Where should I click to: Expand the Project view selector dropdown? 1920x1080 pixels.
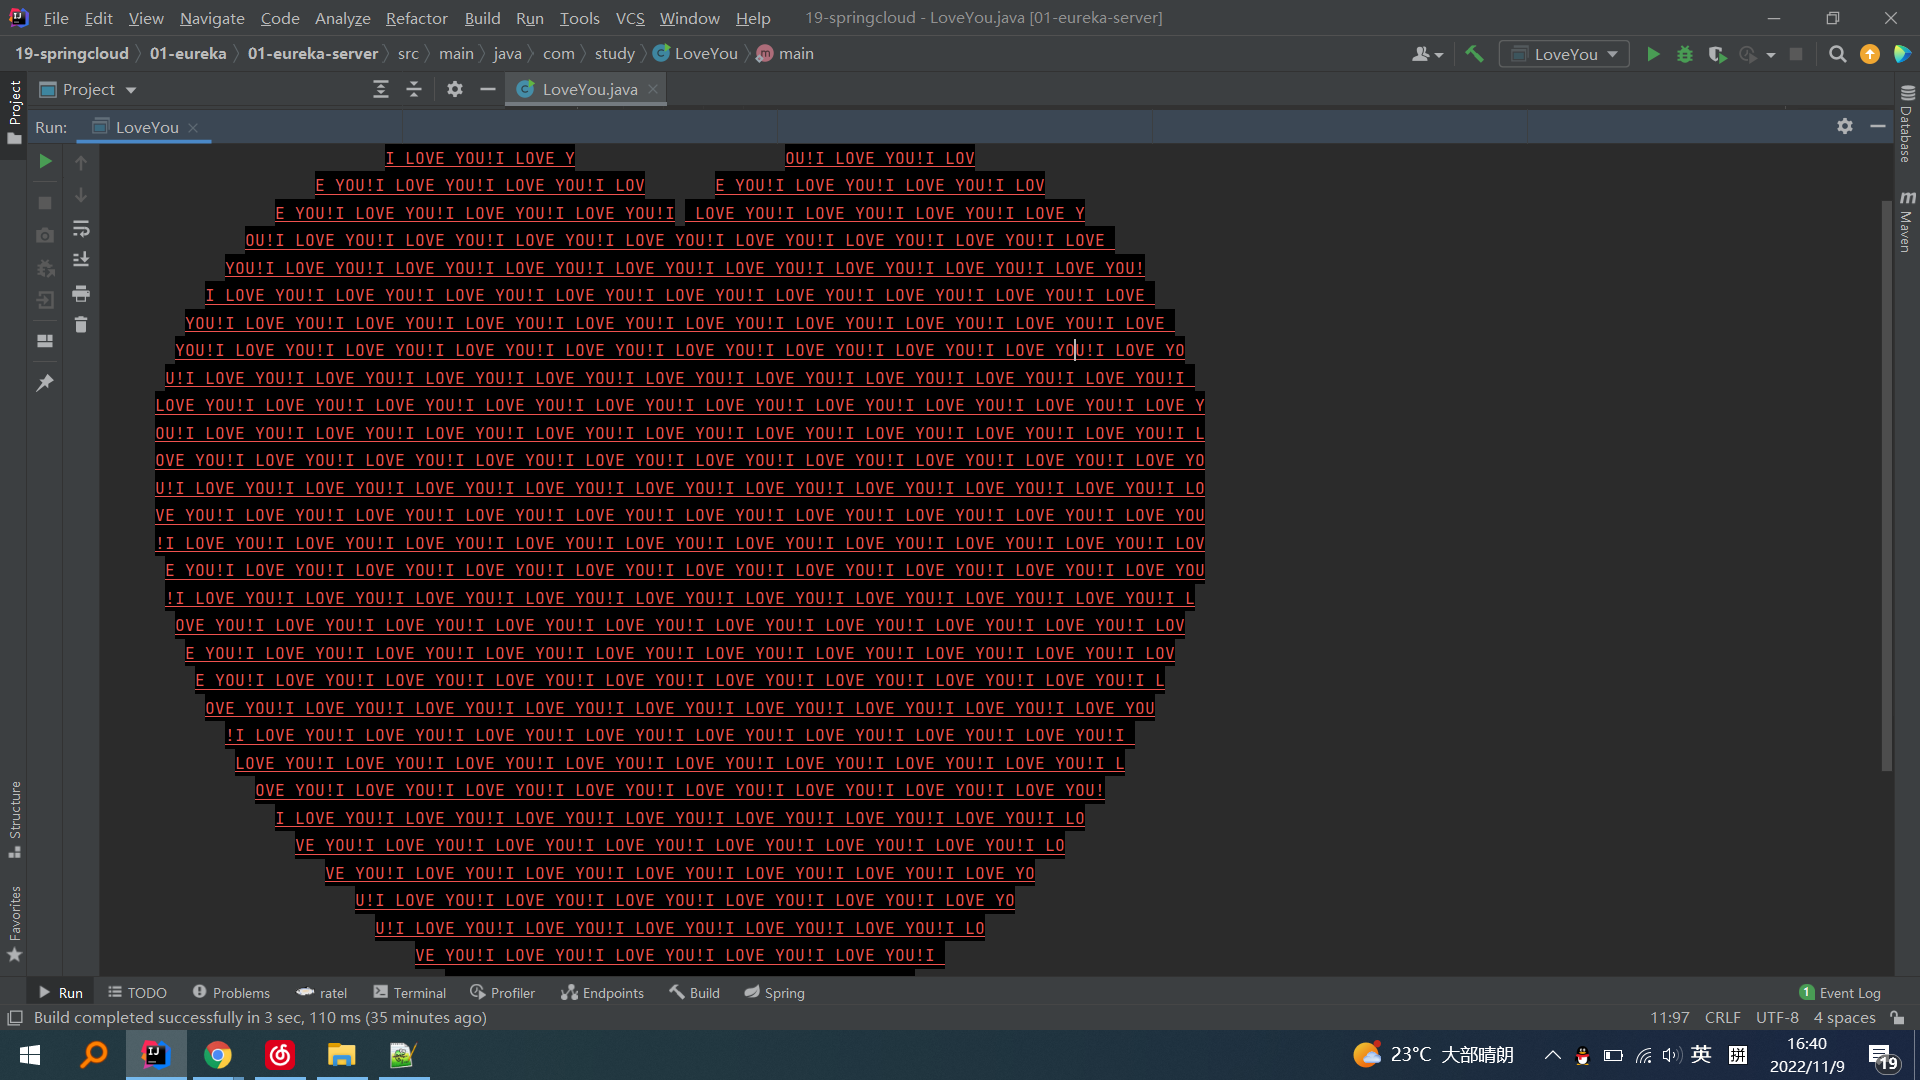click(131, 90)
